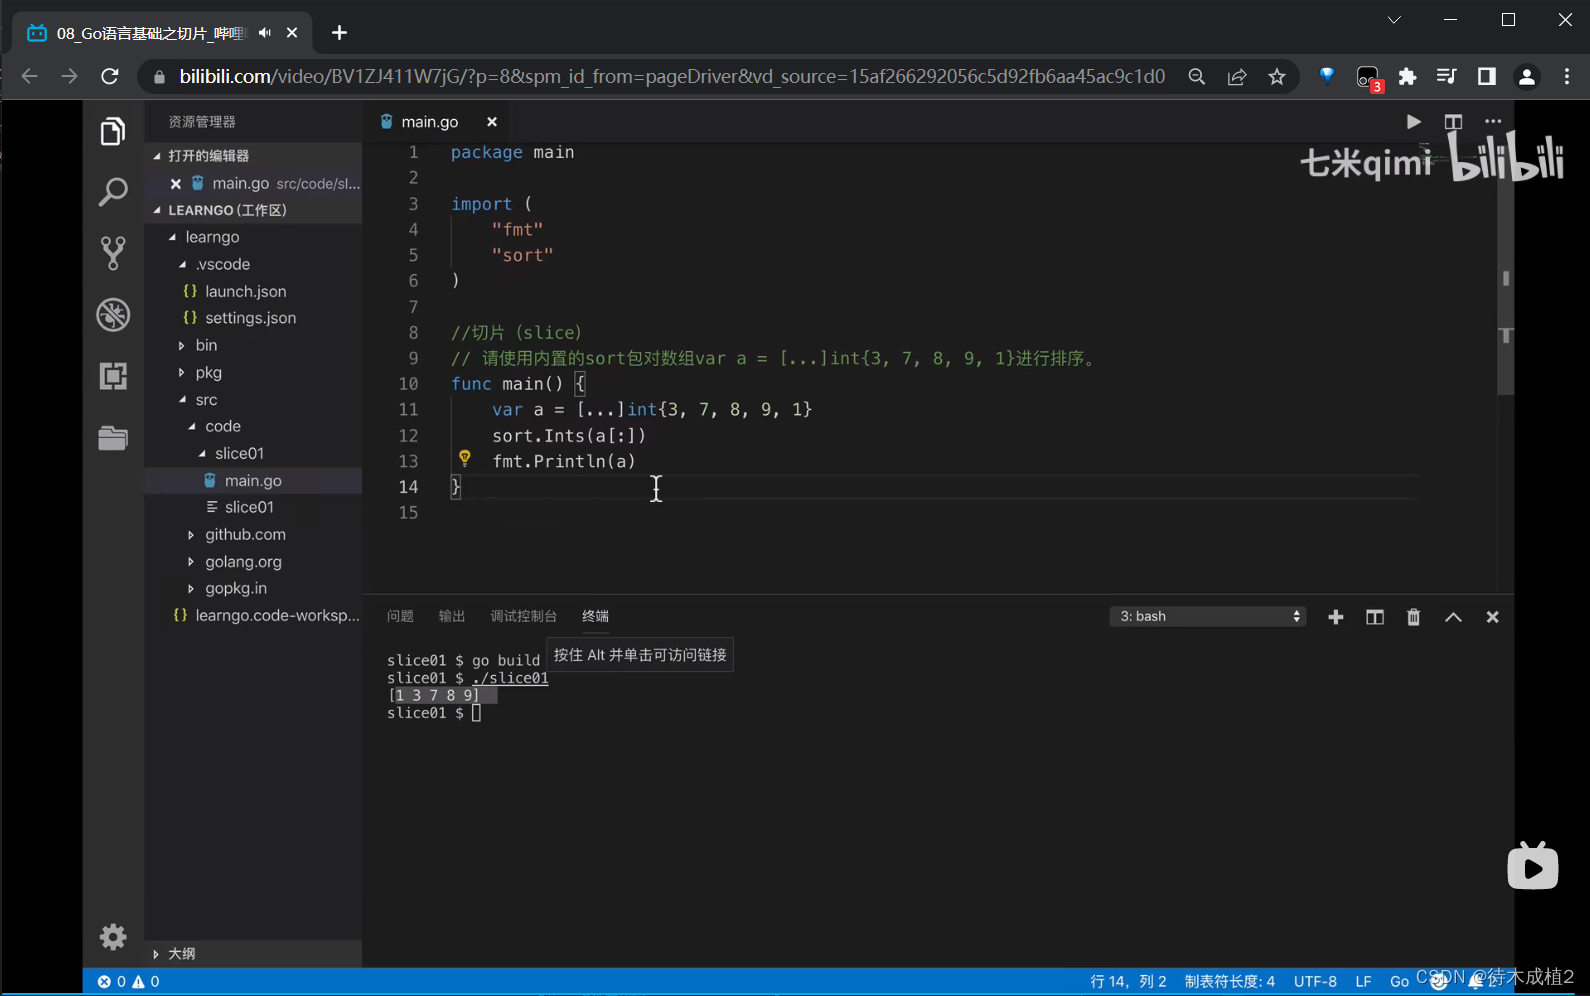
Task: Open the Explorer view in activity bar
Action: tap(113, 131)
